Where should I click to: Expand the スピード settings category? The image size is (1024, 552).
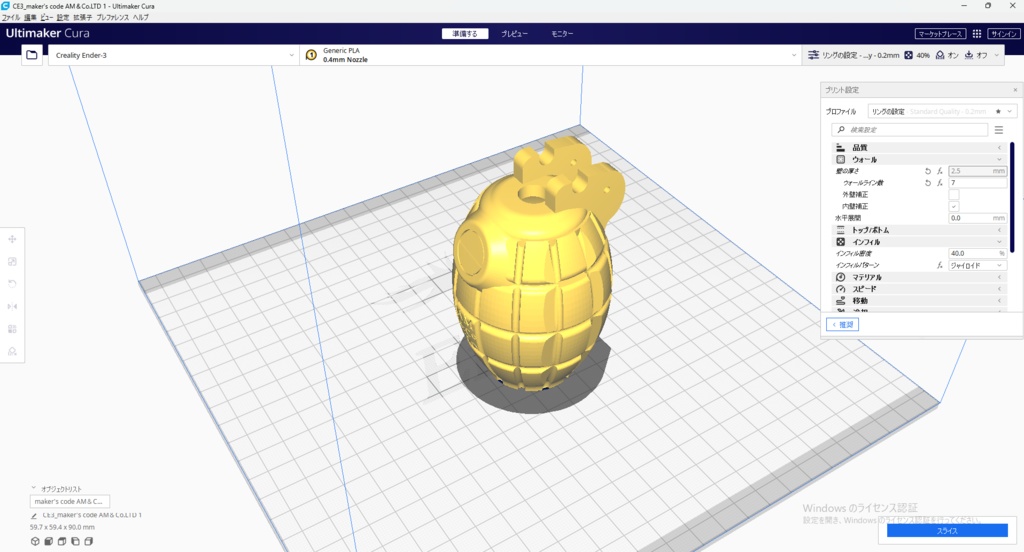[x=919, y=289]
